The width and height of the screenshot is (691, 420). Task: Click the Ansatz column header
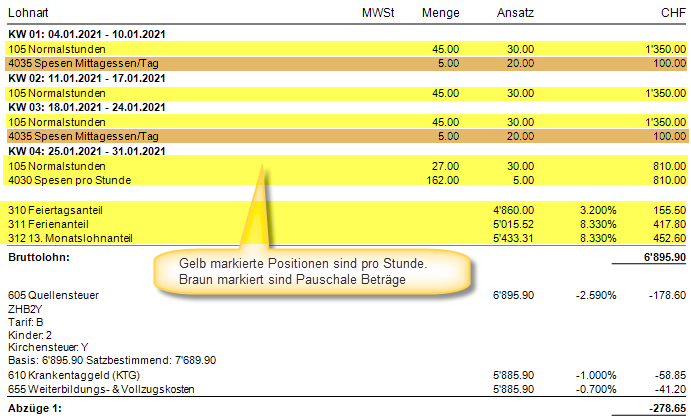coord(514,11)
